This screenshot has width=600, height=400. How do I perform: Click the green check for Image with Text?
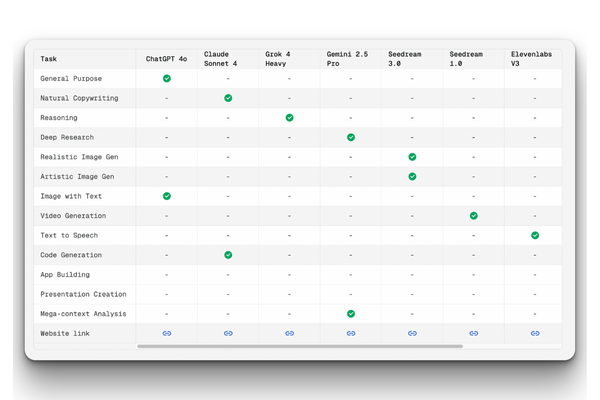(167, 196)
